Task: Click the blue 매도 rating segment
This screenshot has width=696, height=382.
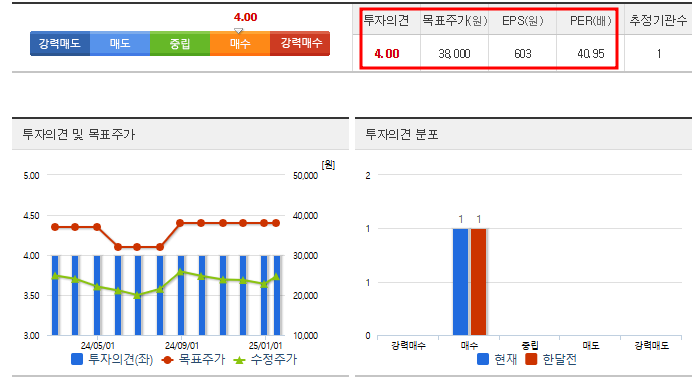Action: pos(120,43)
